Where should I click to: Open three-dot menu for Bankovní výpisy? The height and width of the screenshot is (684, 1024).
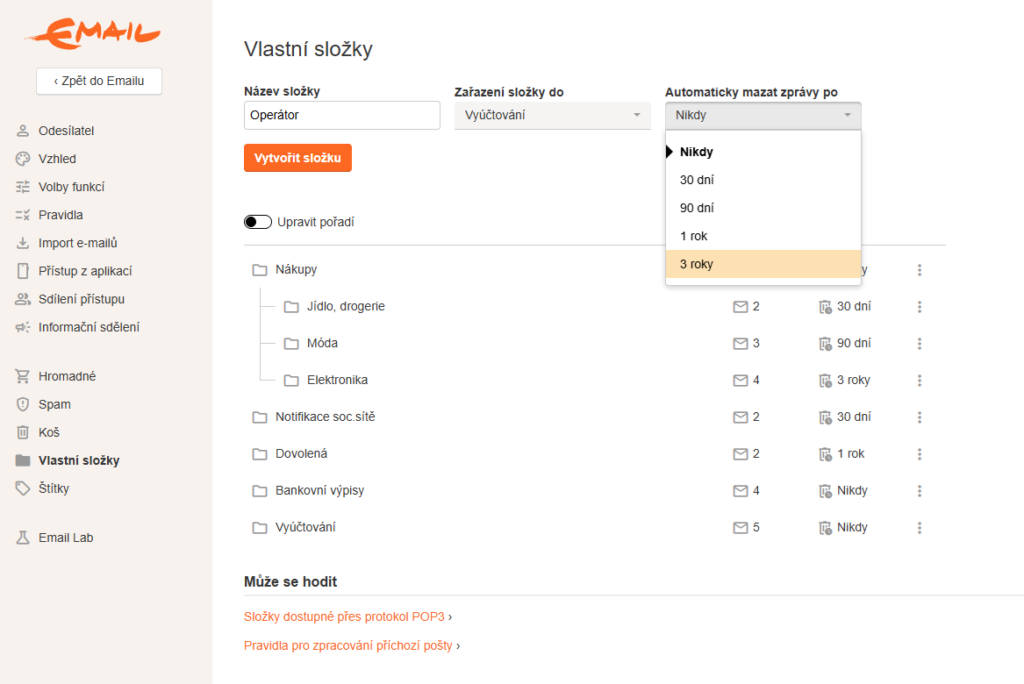pyautogui.click(x=919, y=491)
